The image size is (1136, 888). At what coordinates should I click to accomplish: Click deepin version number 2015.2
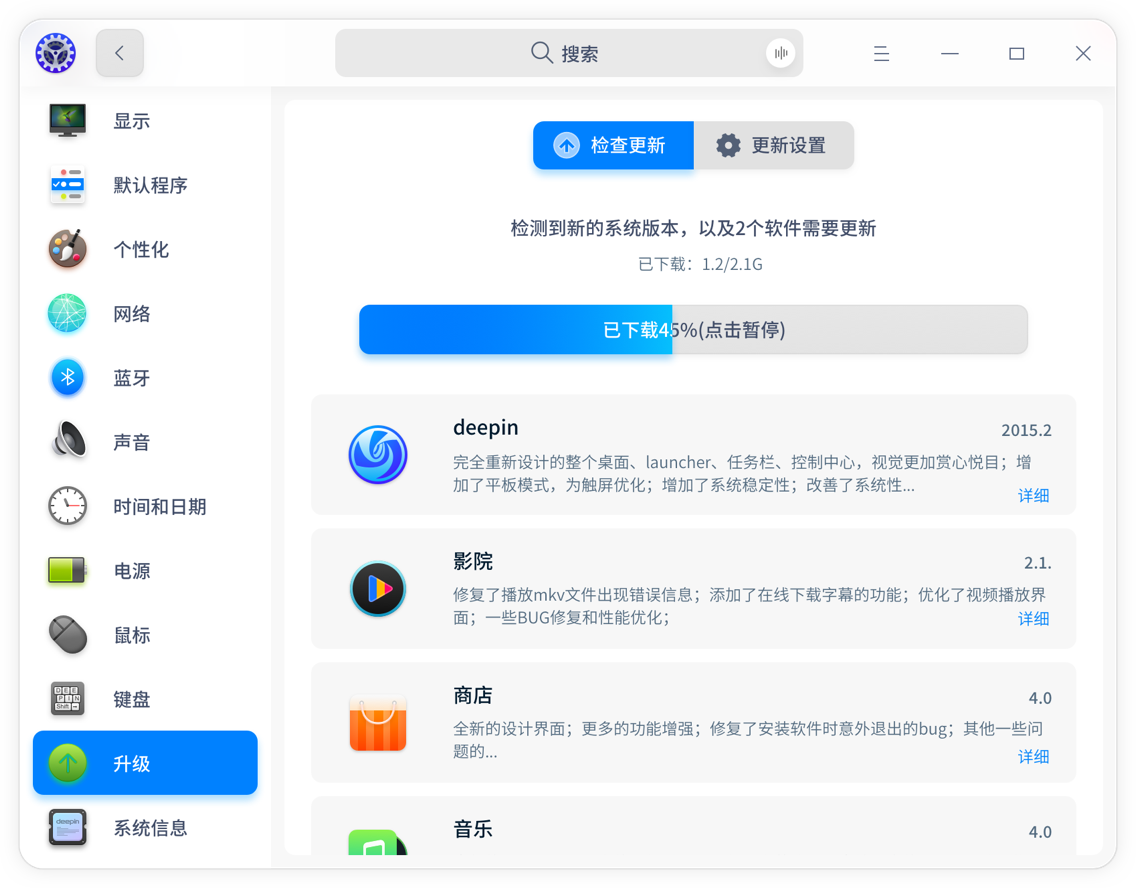pos(1026,430)
